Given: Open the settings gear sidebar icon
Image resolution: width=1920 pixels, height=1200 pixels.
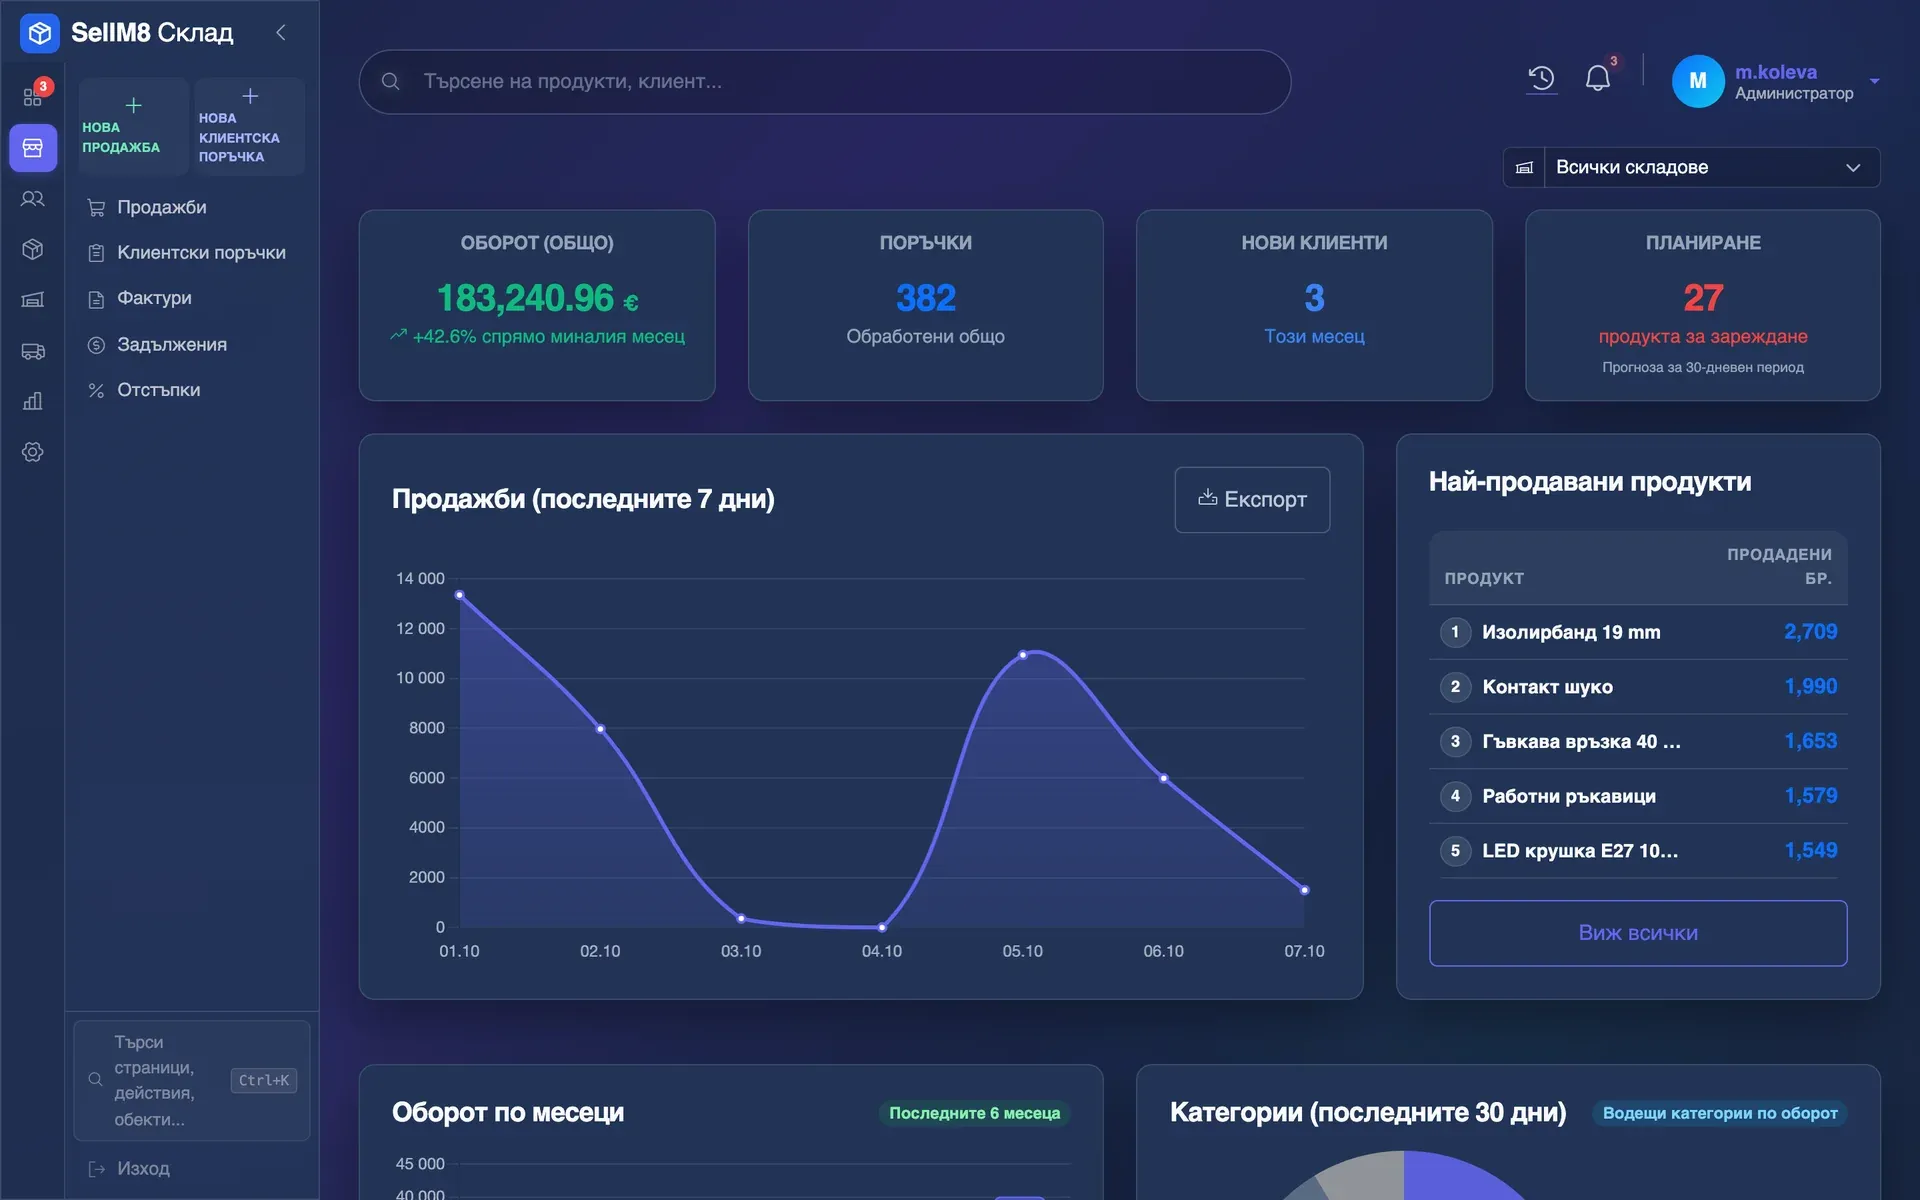Looking at the screenshot, I should tap(33, 452).
